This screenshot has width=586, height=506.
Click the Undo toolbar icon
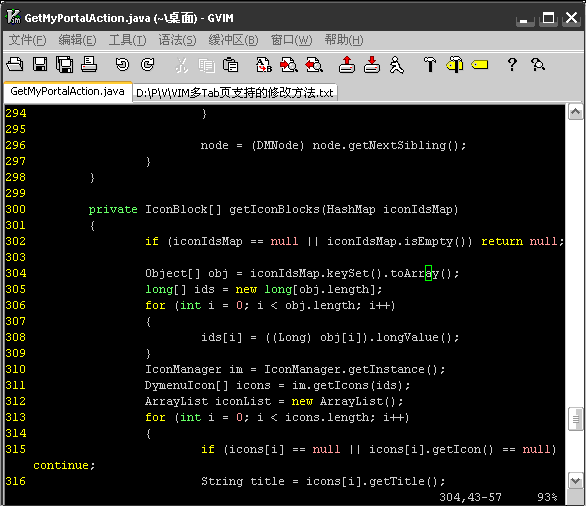point(122,65)
